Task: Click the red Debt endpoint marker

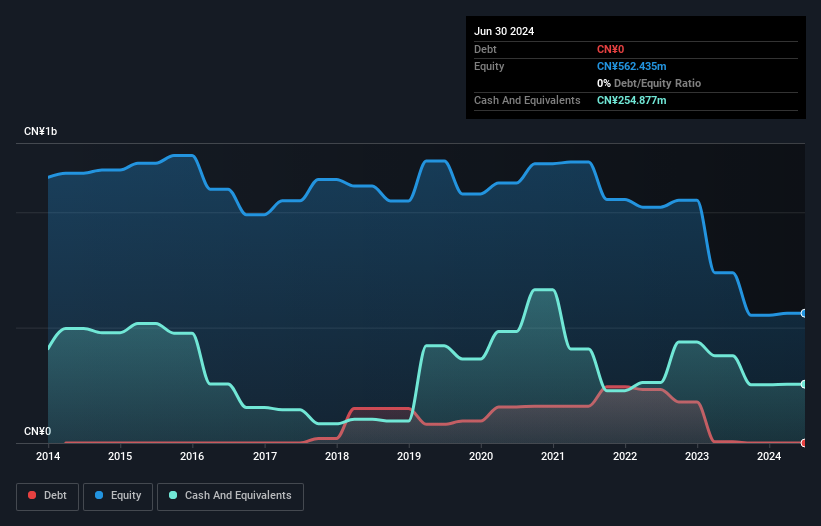Action: 804,443
